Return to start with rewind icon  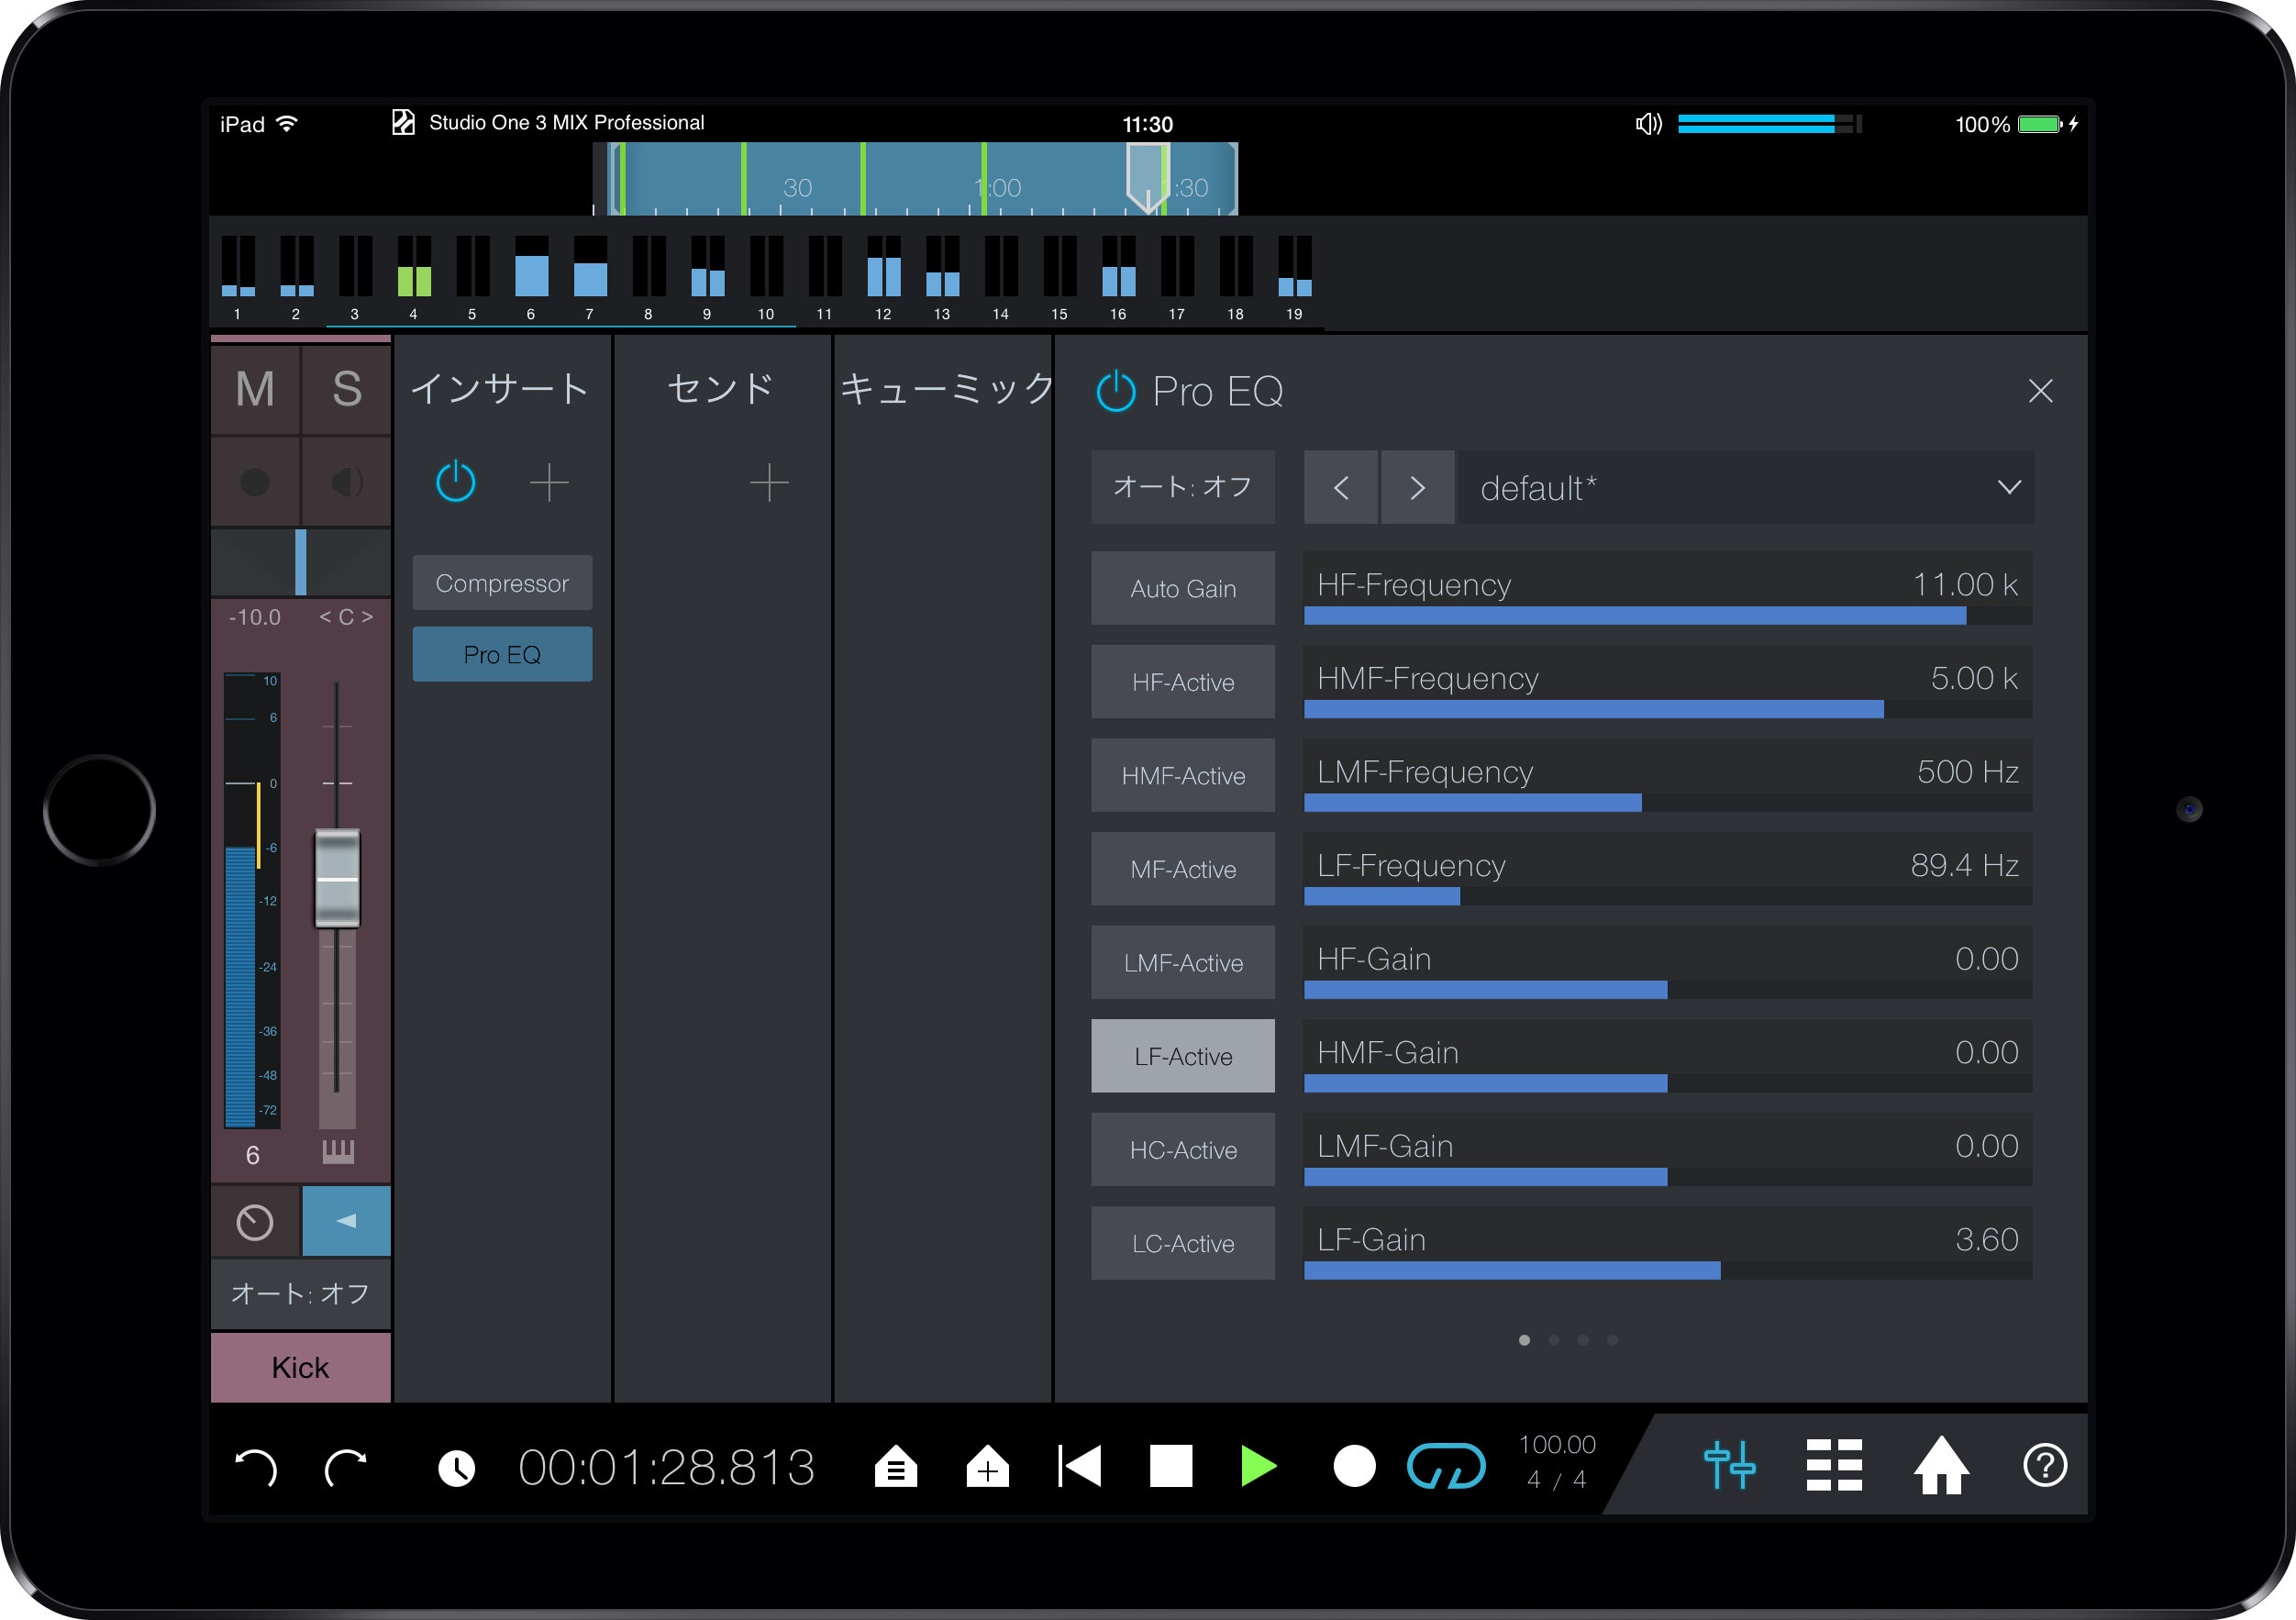pyautogui.click(x=1079, y=1466)
